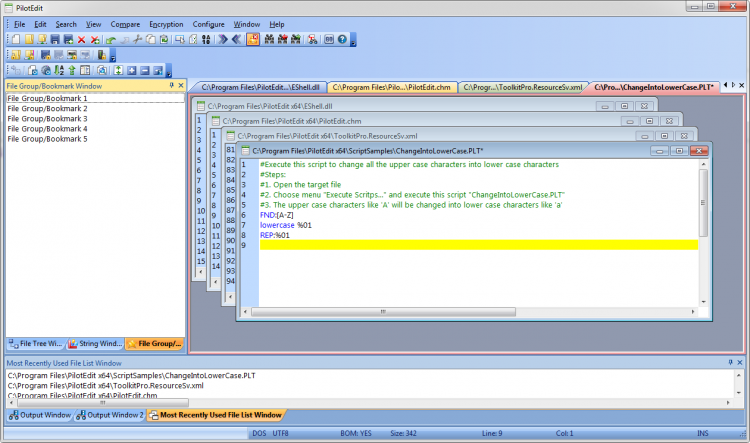
Task: Click the right arrow that scrolls document tabs
Action: pos(733,85)
